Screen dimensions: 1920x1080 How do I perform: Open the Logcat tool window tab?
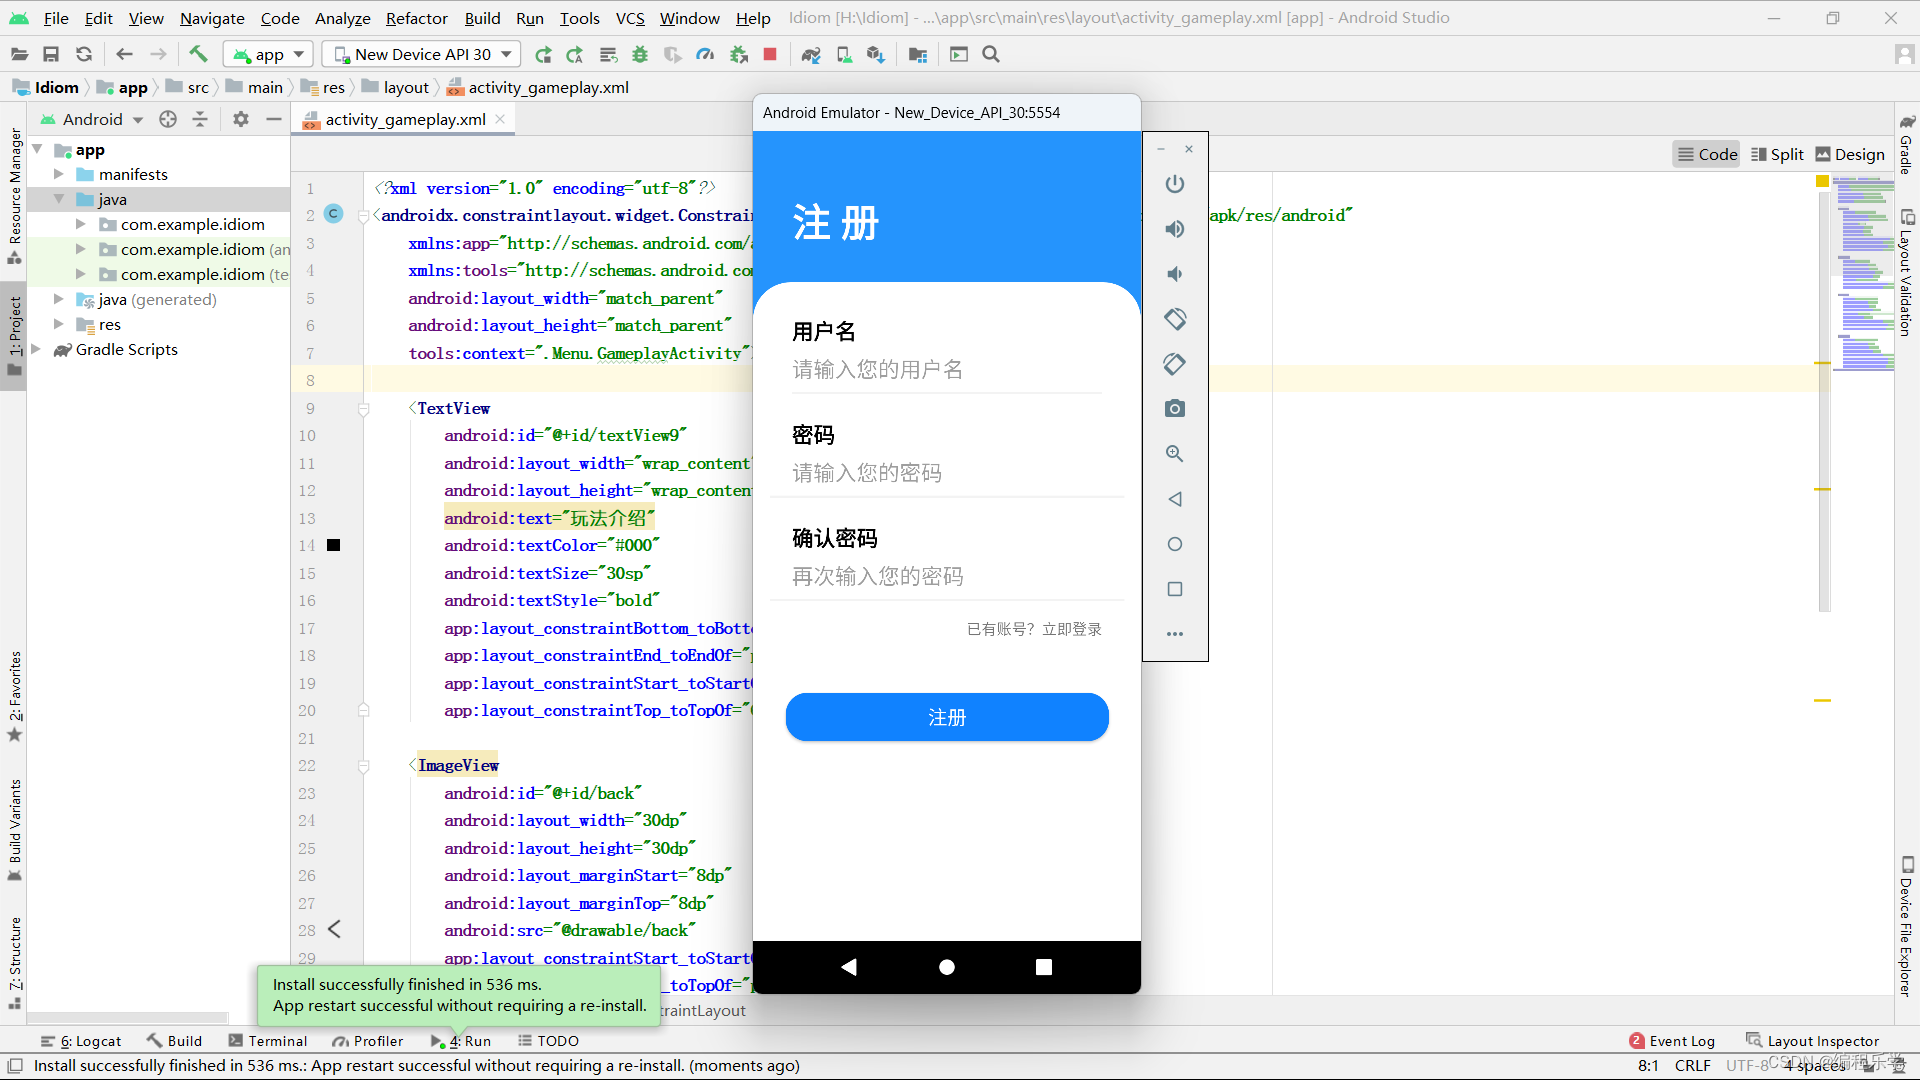(x=82, y=1041)
